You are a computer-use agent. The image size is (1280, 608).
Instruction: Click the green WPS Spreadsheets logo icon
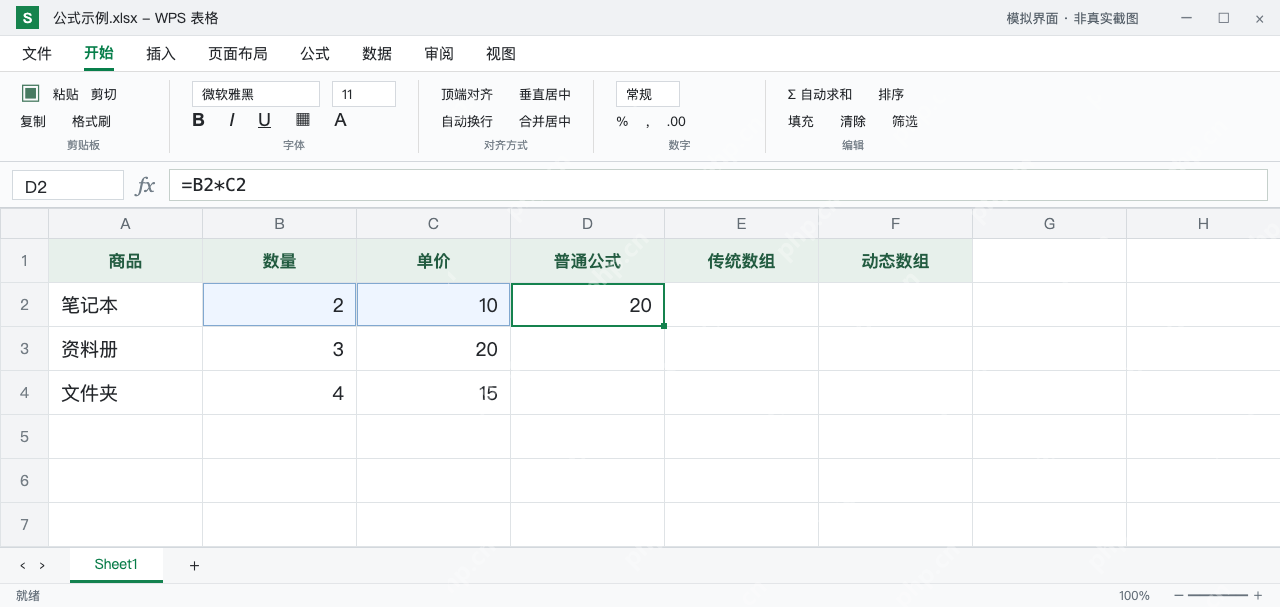click(x=28, y=18)
